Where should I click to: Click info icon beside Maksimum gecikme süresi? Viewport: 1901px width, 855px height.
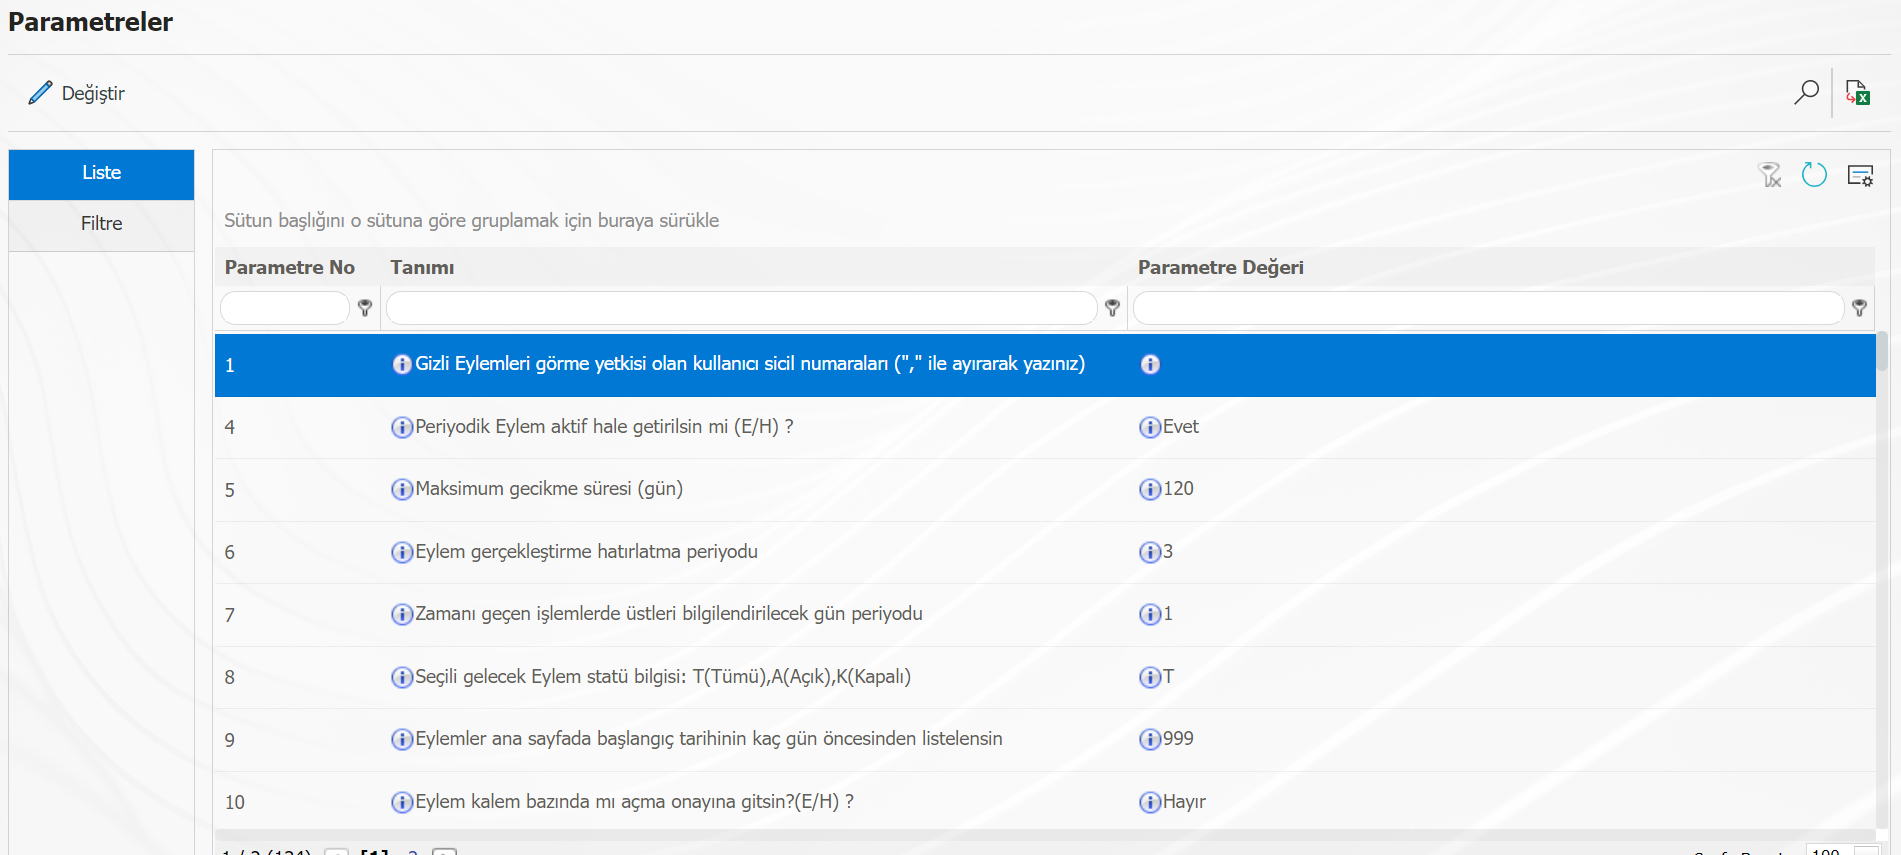pos(402,489)
